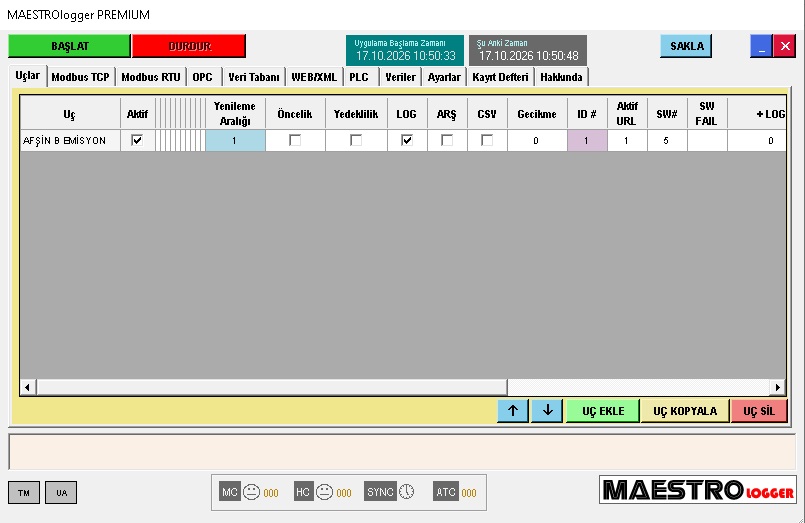This screenshot has width=805, height=523.
Task: Click the SW# cell with value 5
Action: point(667,141)
